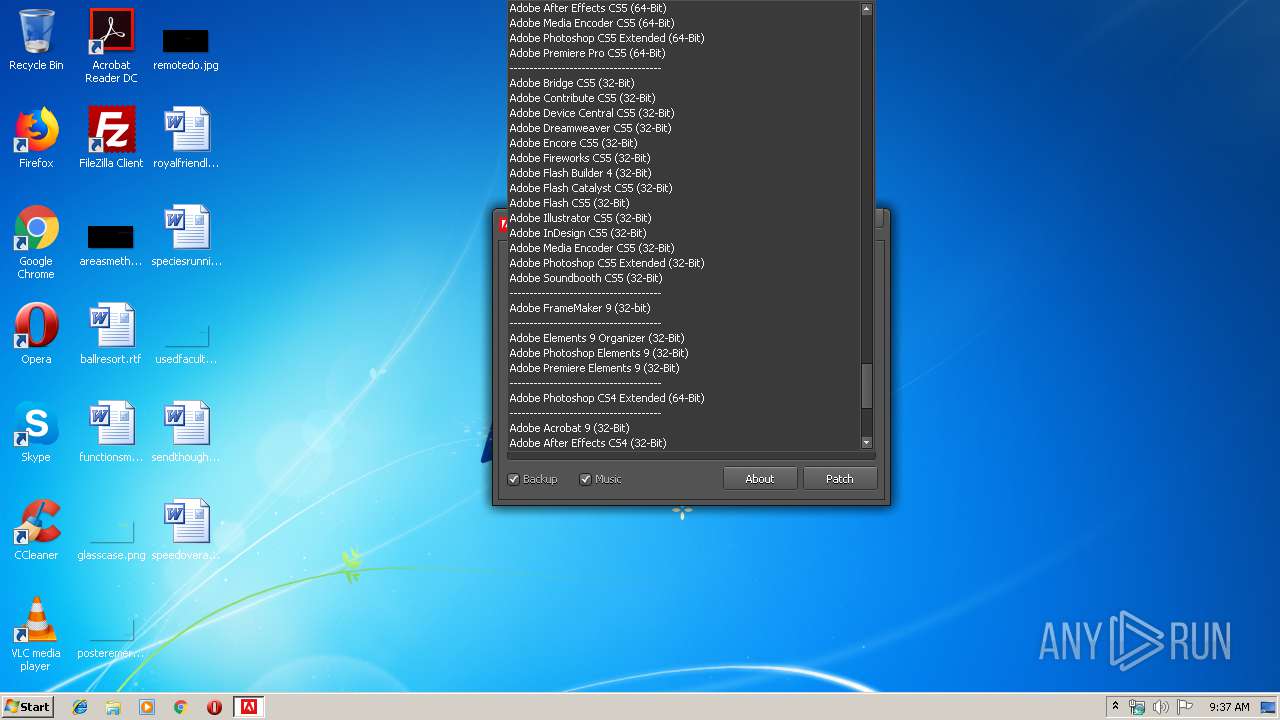Click the Patch button

click(x=840, y=479)
